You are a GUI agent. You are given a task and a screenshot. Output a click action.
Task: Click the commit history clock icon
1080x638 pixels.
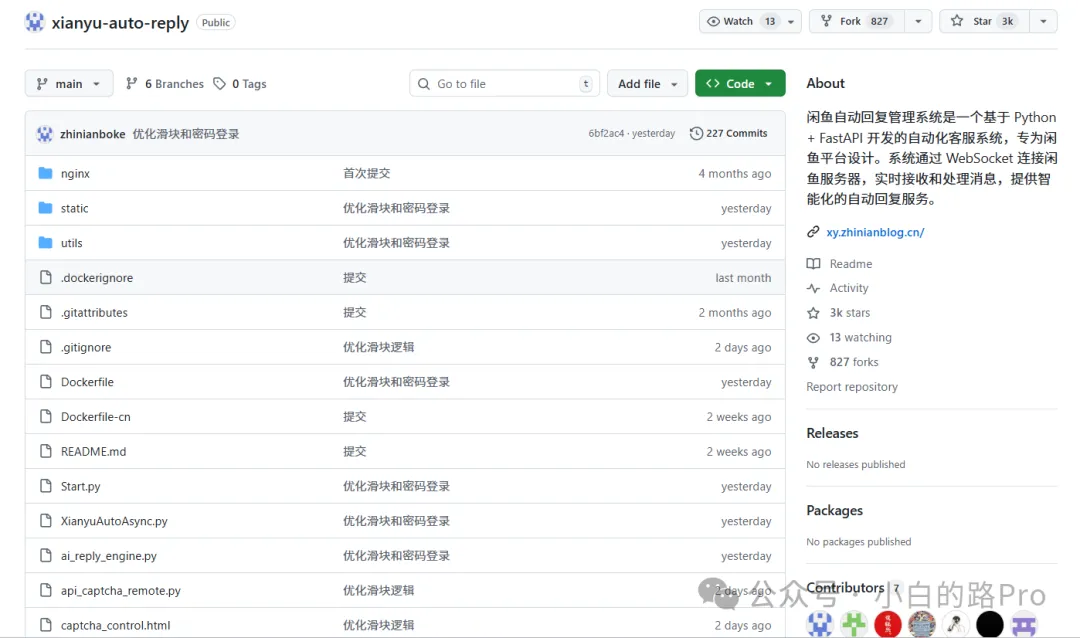point(696,134)
